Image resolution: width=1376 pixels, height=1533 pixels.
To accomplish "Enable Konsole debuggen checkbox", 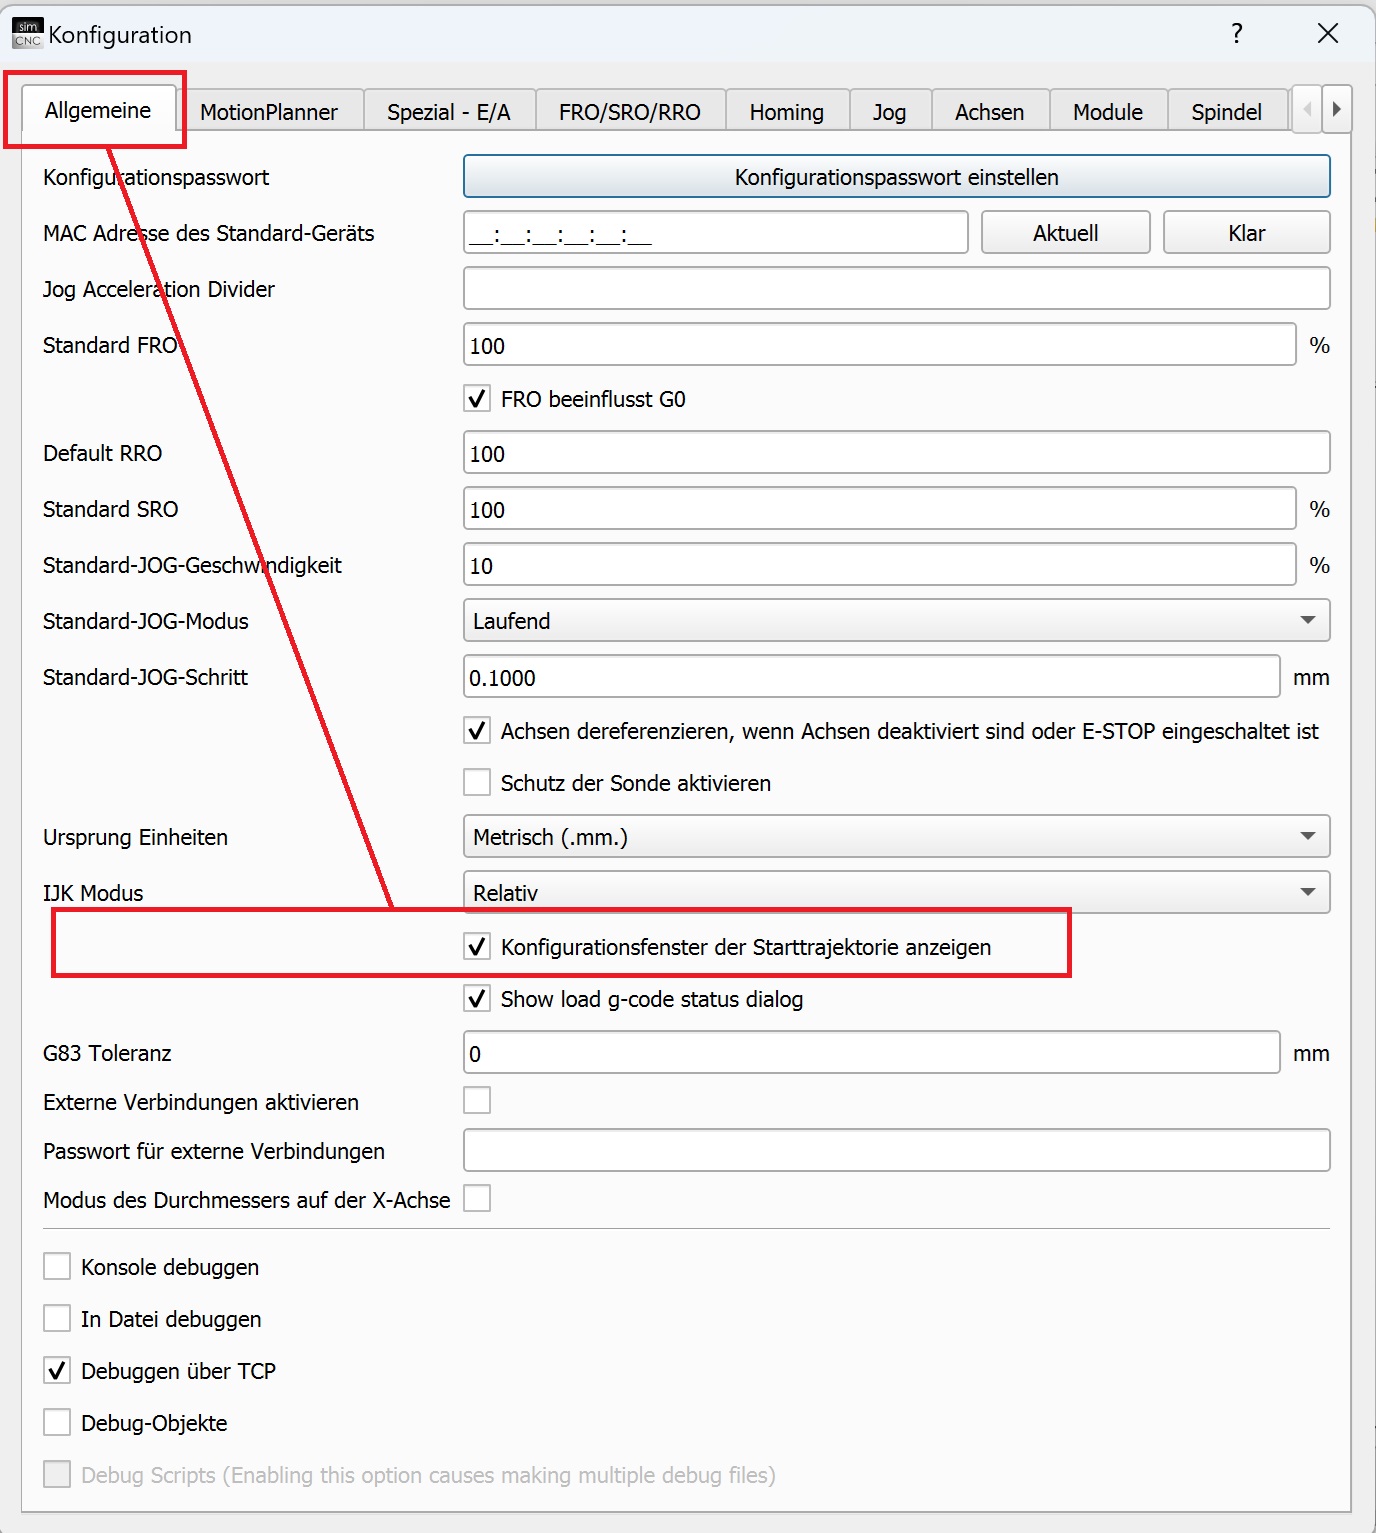I will (x=57, y=1267).
